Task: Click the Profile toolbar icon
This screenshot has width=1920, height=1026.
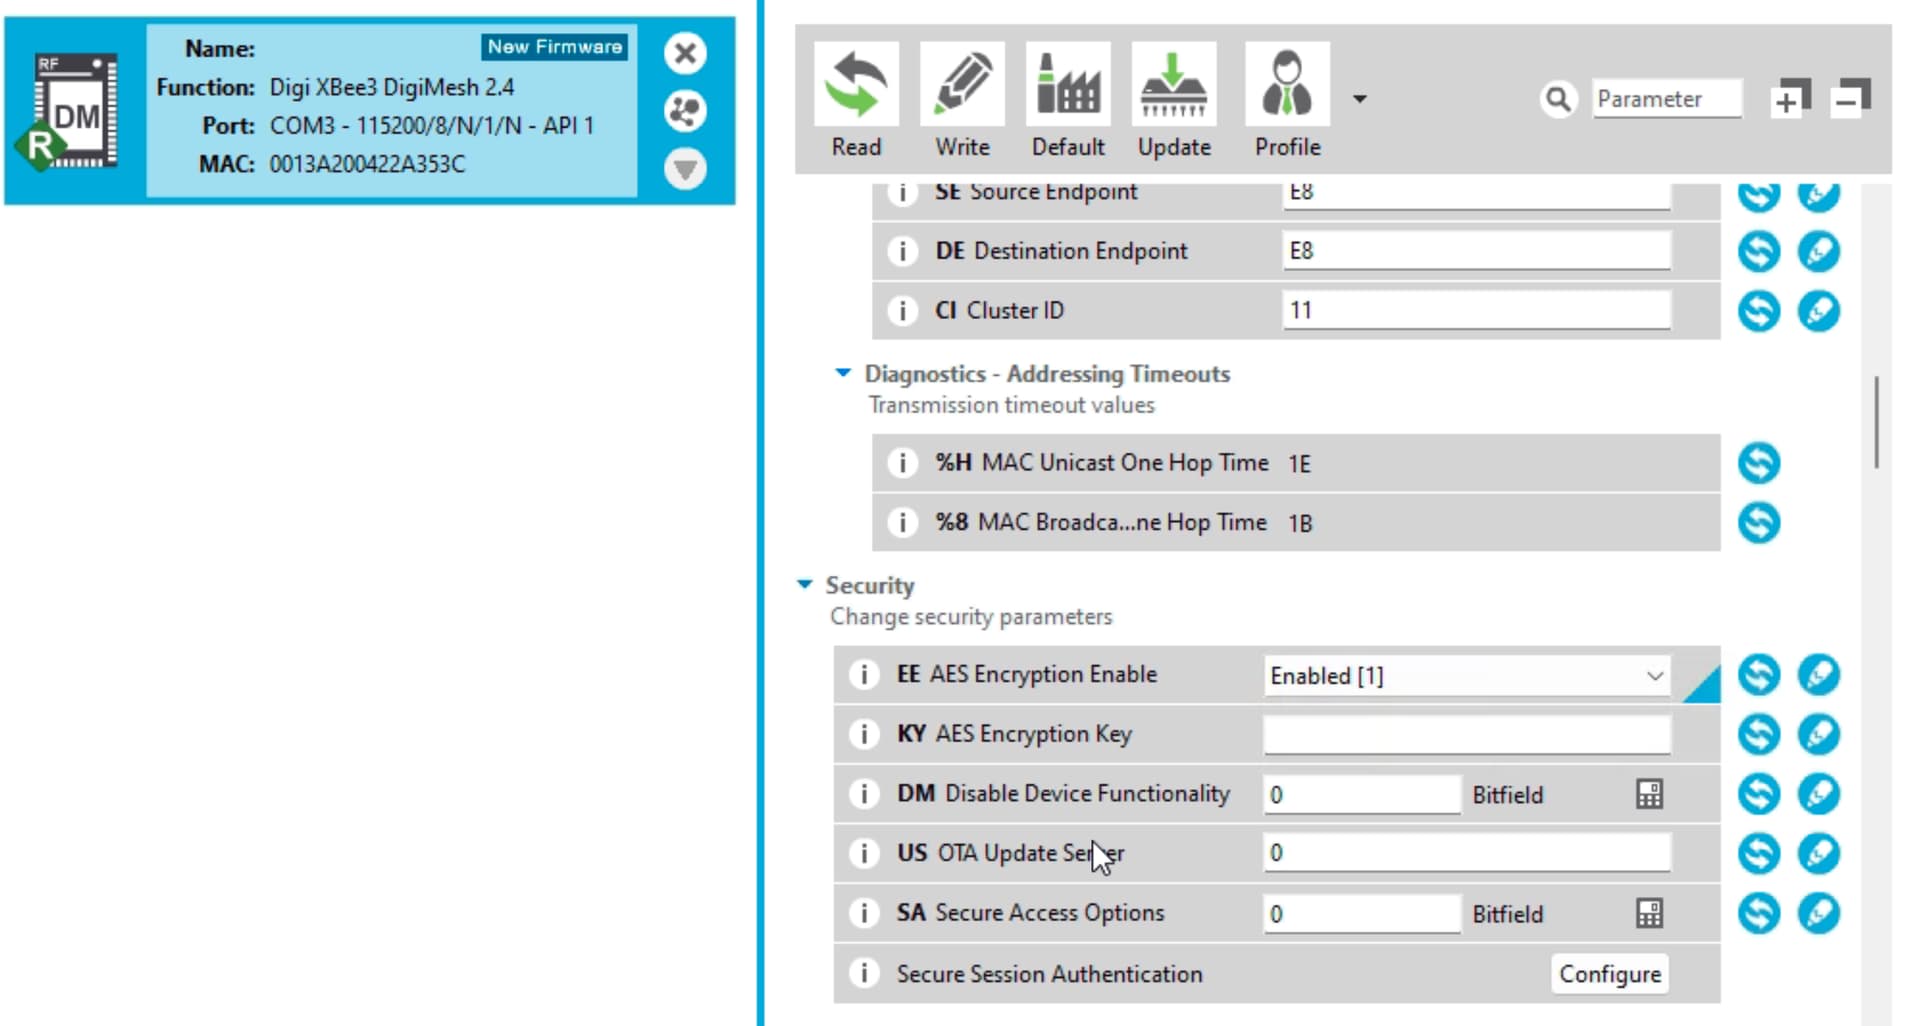Action: click(x=1287, y=85)
